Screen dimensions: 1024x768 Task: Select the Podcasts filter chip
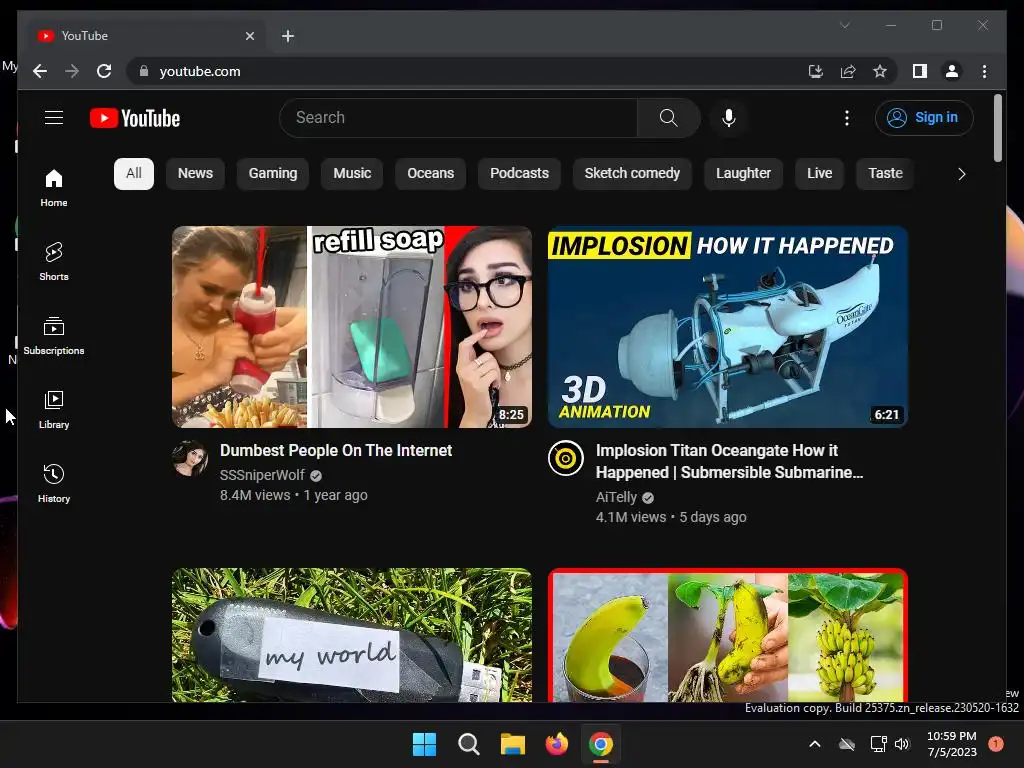(x=519, y=174)
